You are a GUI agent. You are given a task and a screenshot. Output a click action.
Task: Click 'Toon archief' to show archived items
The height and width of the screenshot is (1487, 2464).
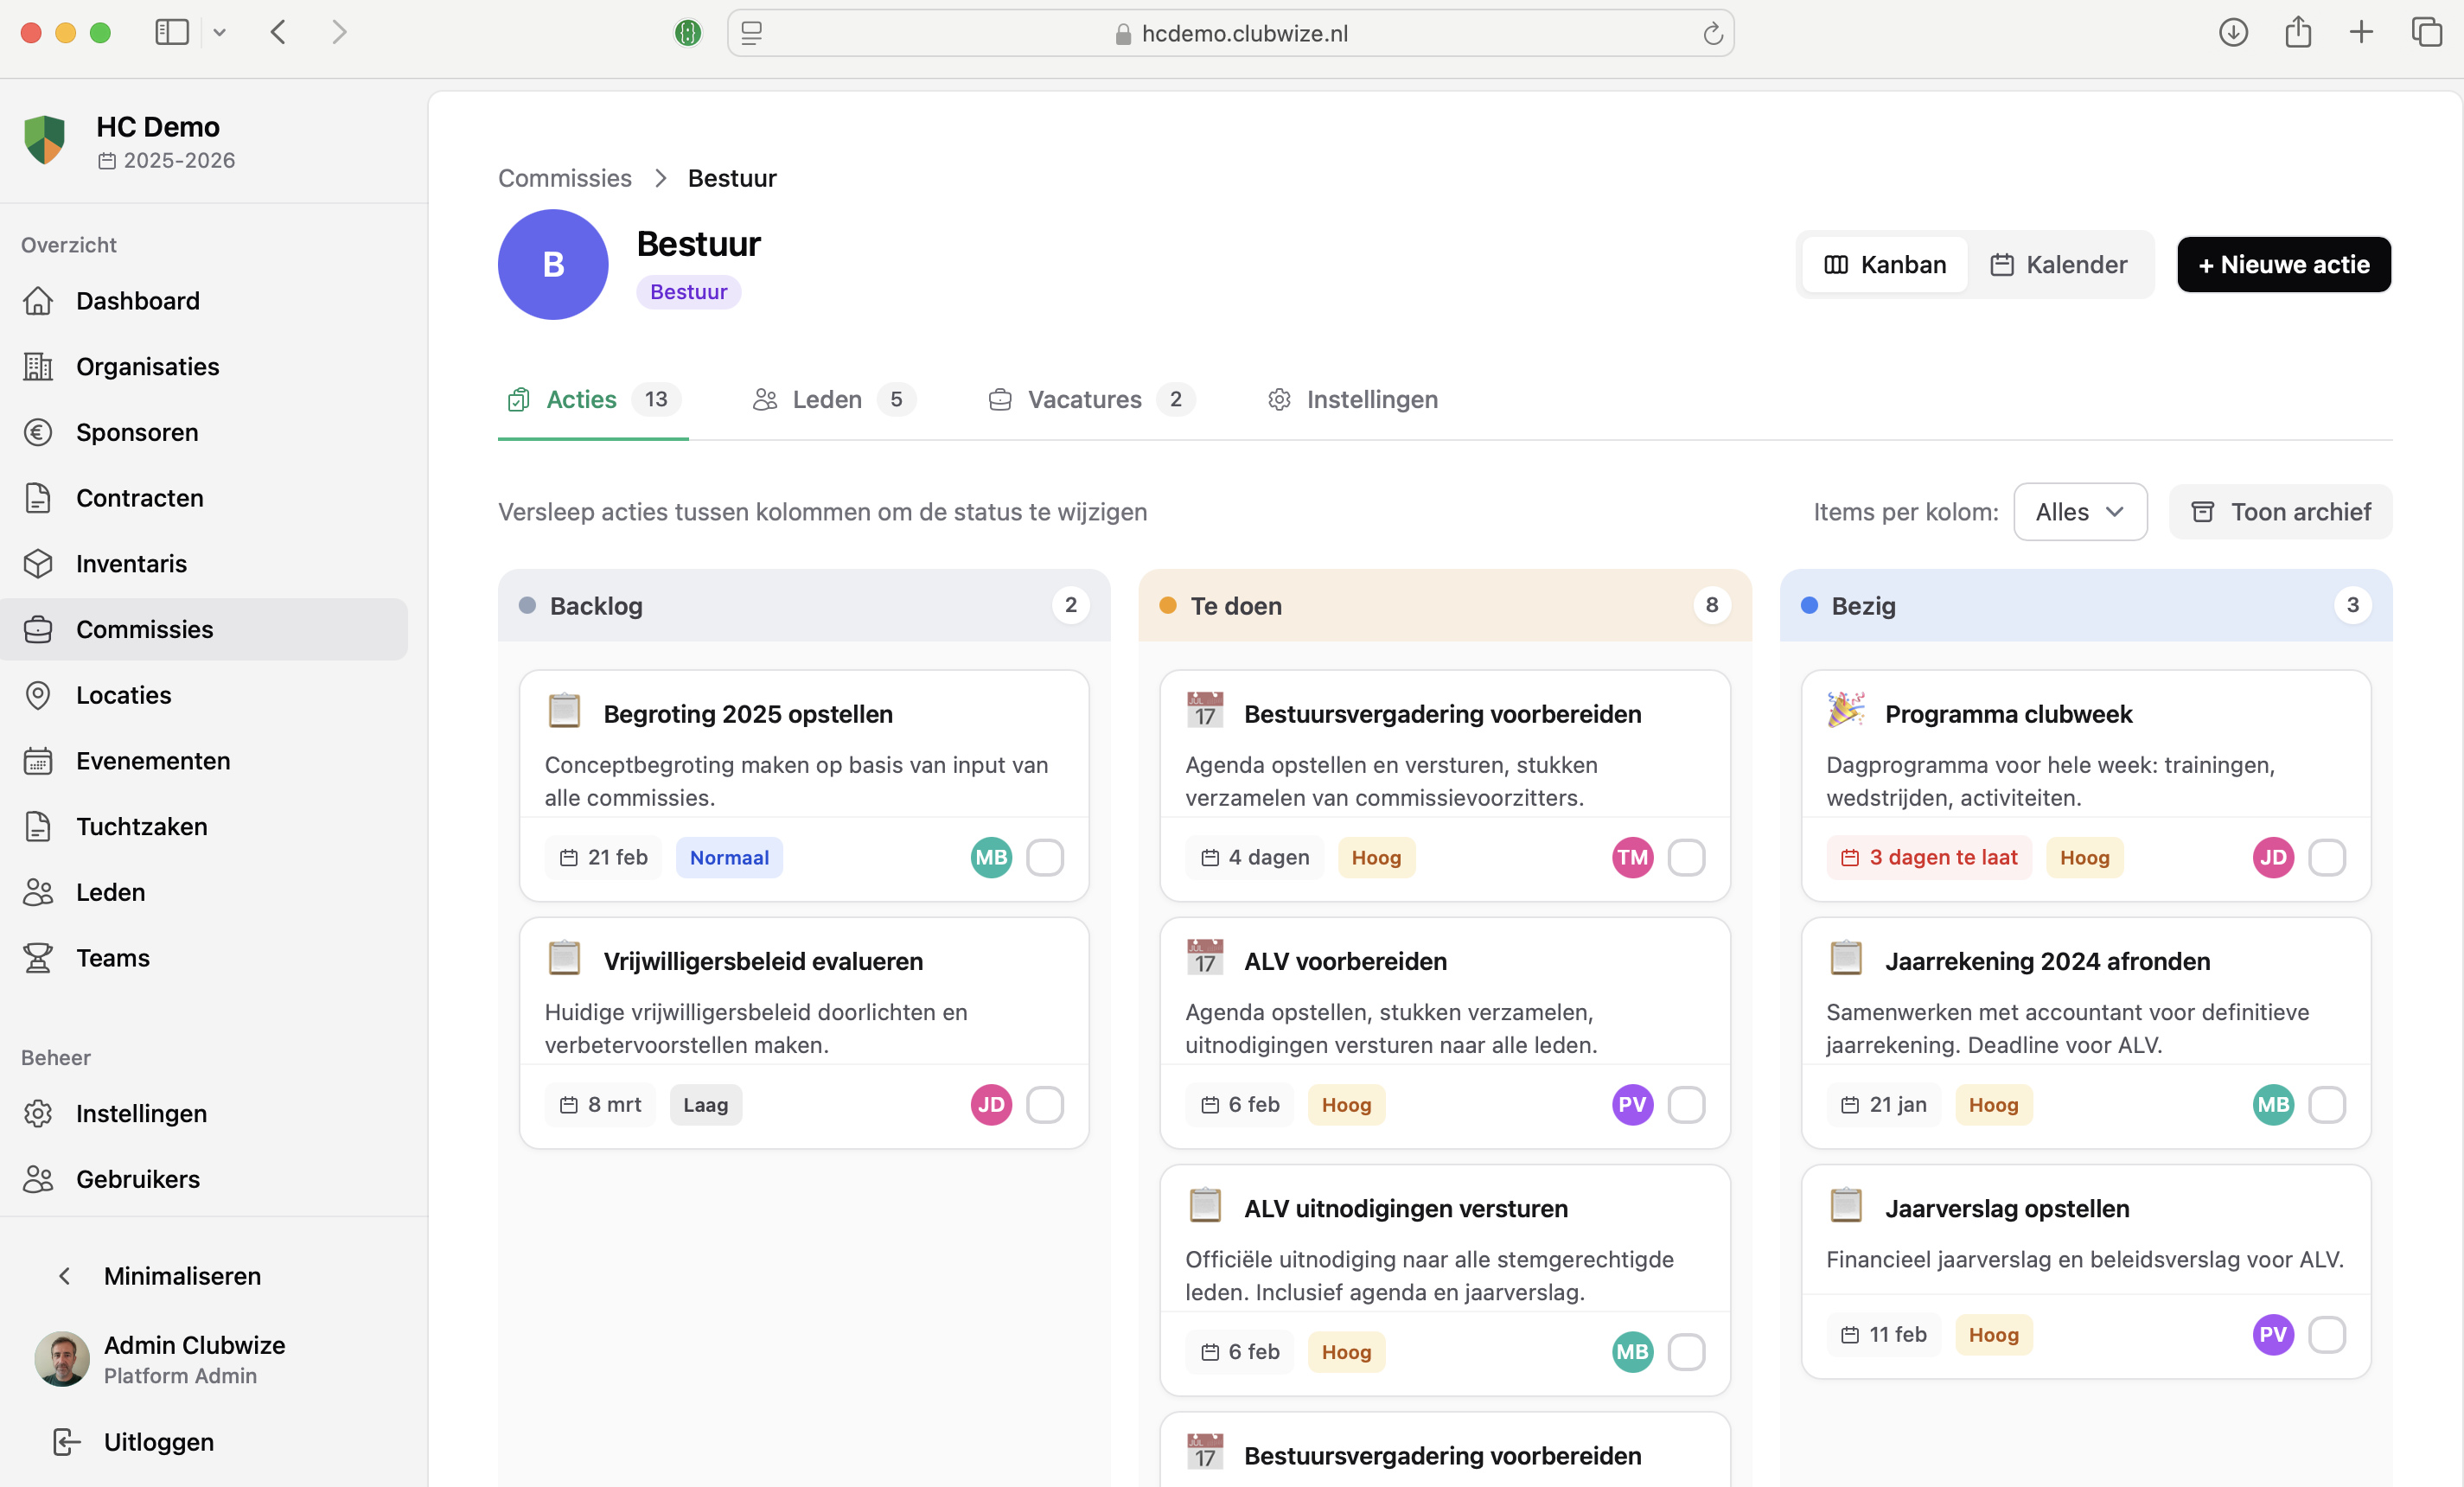coord(2280,511)
